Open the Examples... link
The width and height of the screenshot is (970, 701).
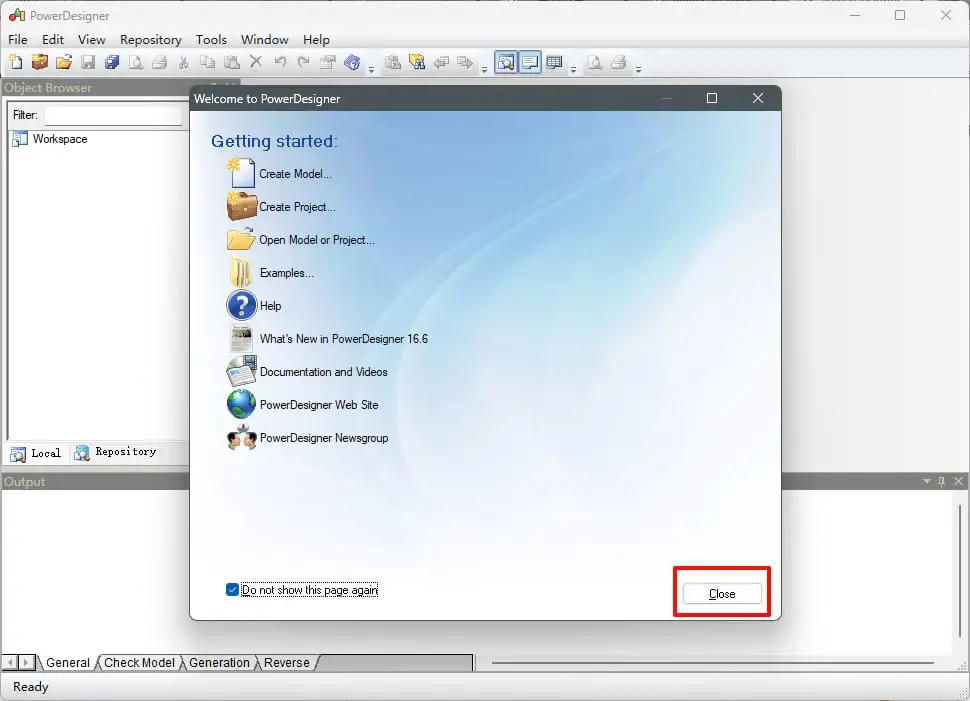tap(286, 273)
